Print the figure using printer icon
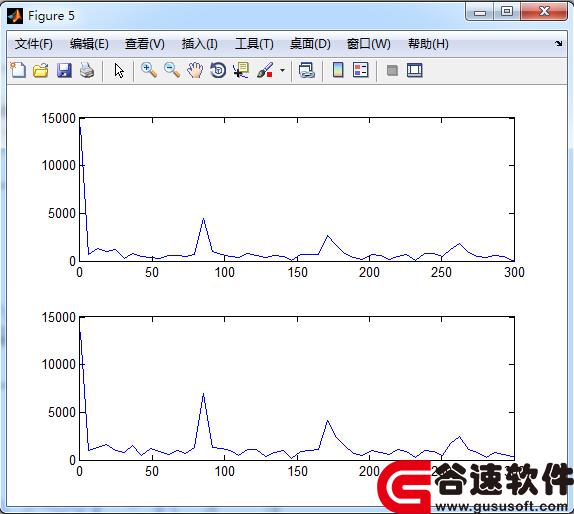 (87, 70)
